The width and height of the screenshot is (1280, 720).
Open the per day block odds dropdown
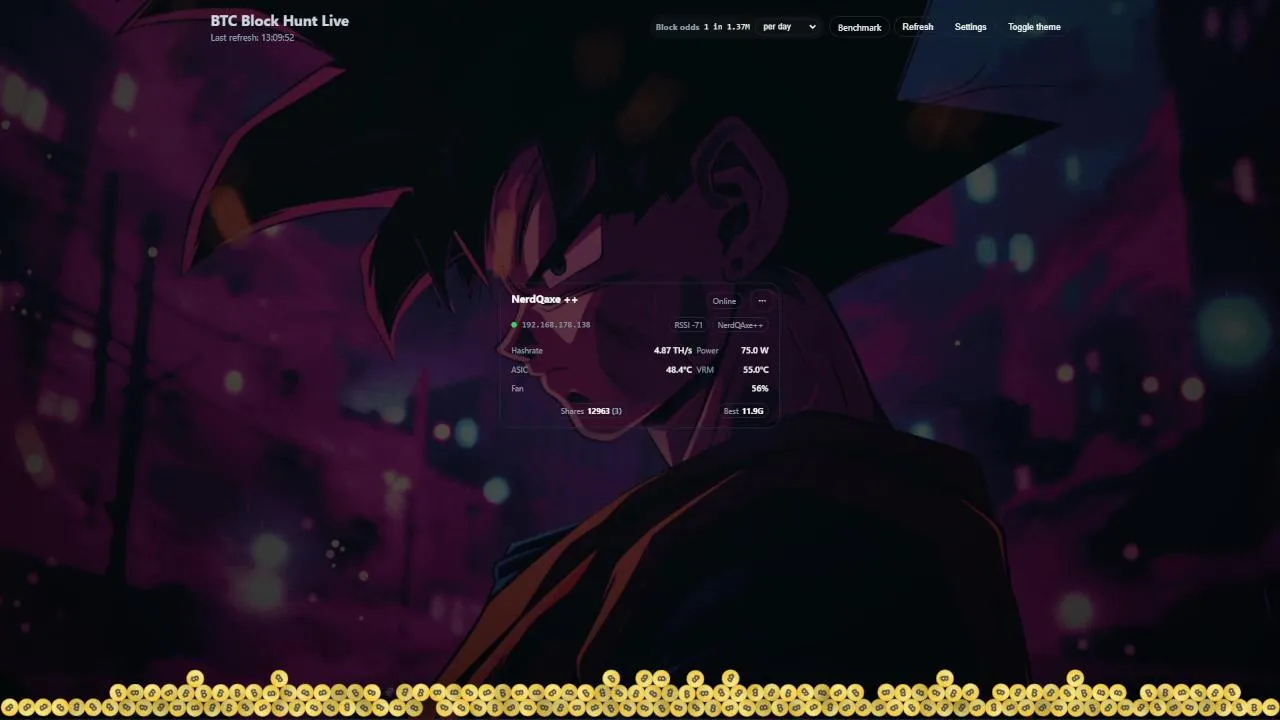789,27
